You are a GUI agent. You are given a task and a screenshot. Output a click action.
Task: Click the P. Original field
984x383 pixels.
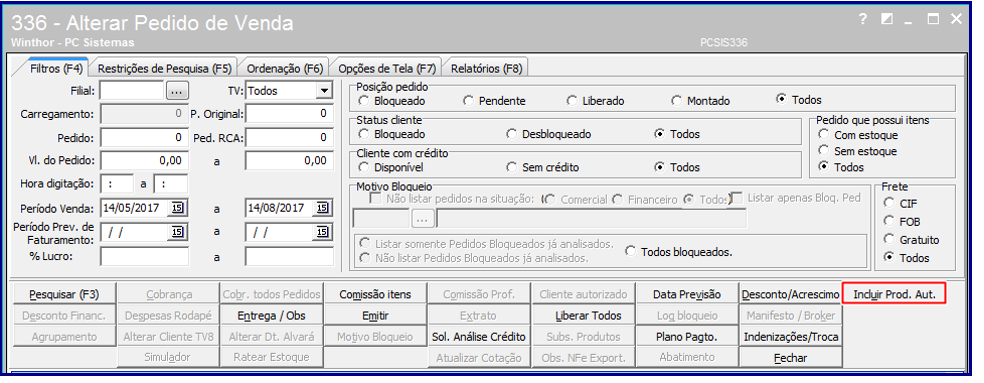289,114
